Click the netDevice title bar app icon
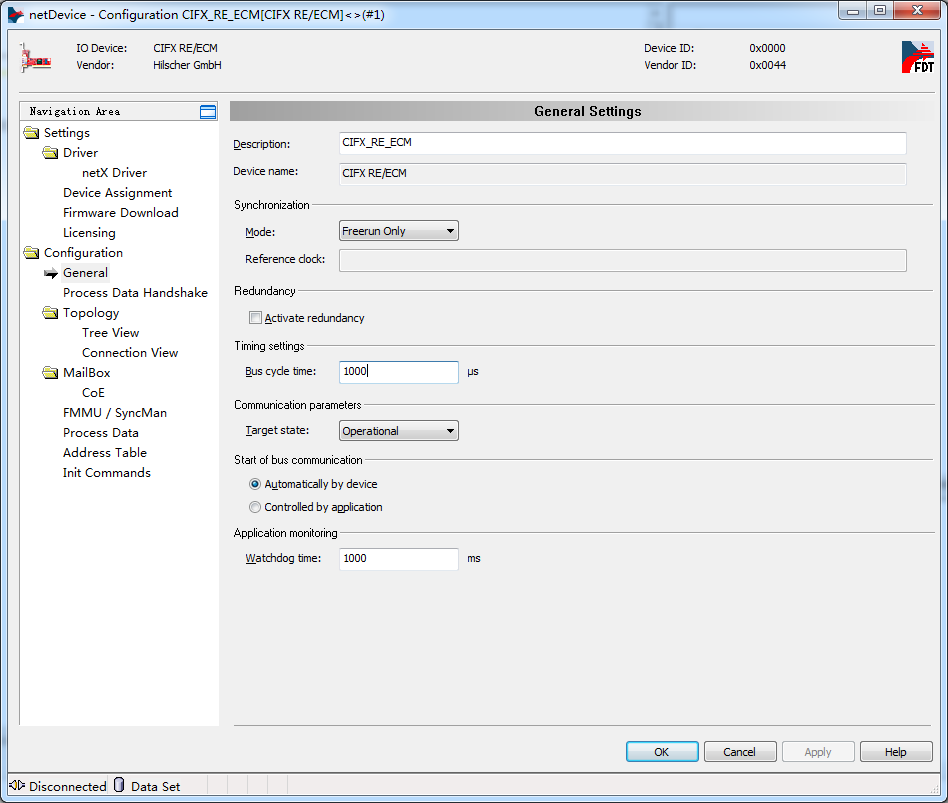The height and width of the screenshot is (803, 948). 16,15
